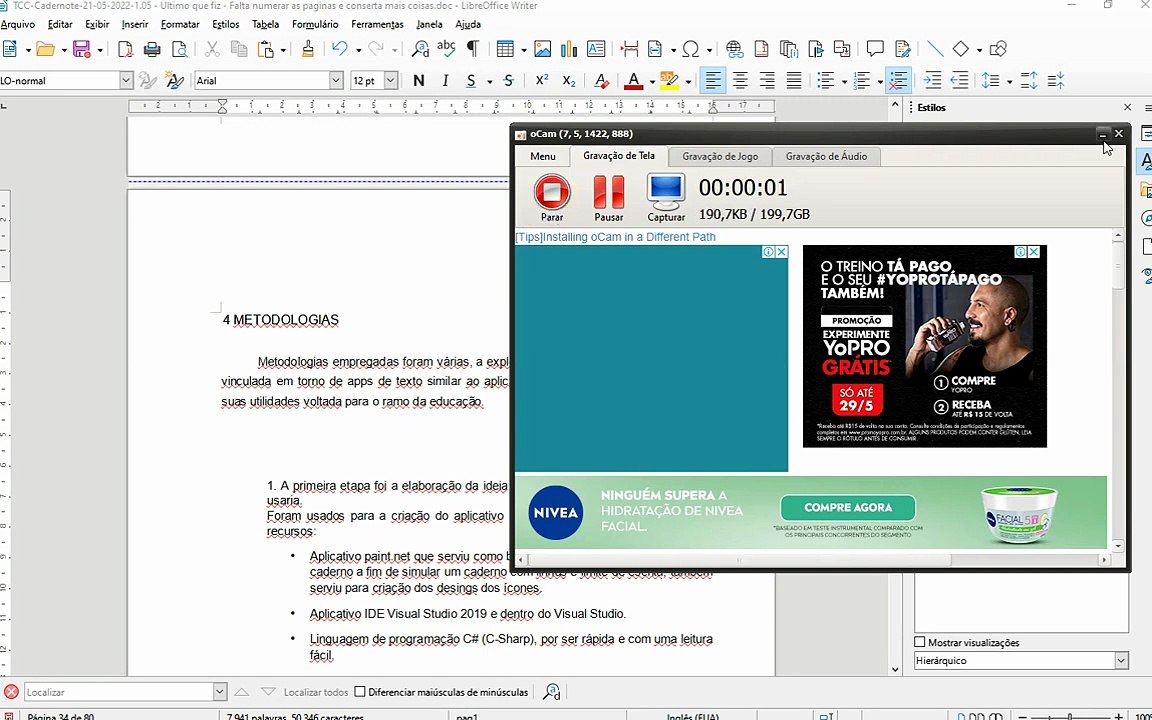Open Find and Replace toolbar icon
1152x720 pixels.
(x=420, y=49)
